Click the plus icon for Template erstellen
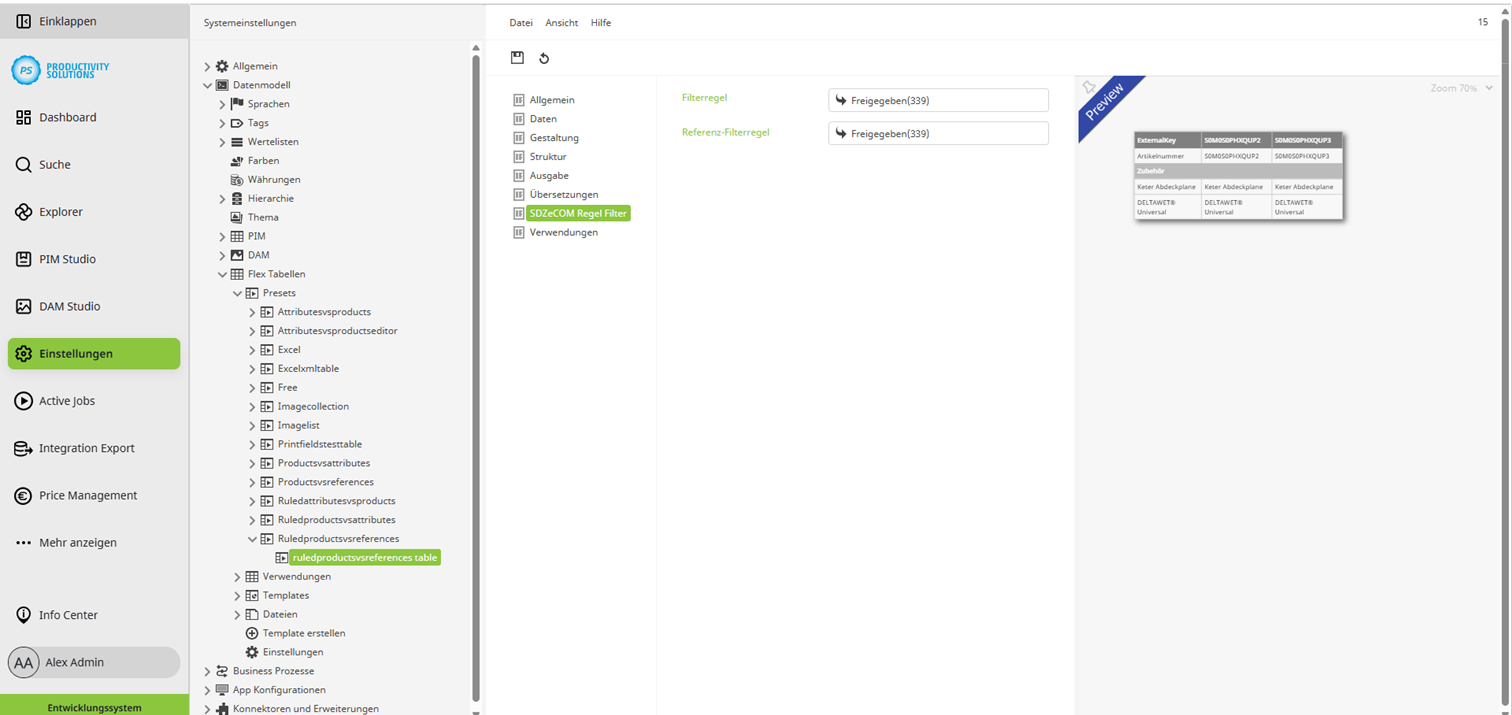 click(x=252, y=633)
